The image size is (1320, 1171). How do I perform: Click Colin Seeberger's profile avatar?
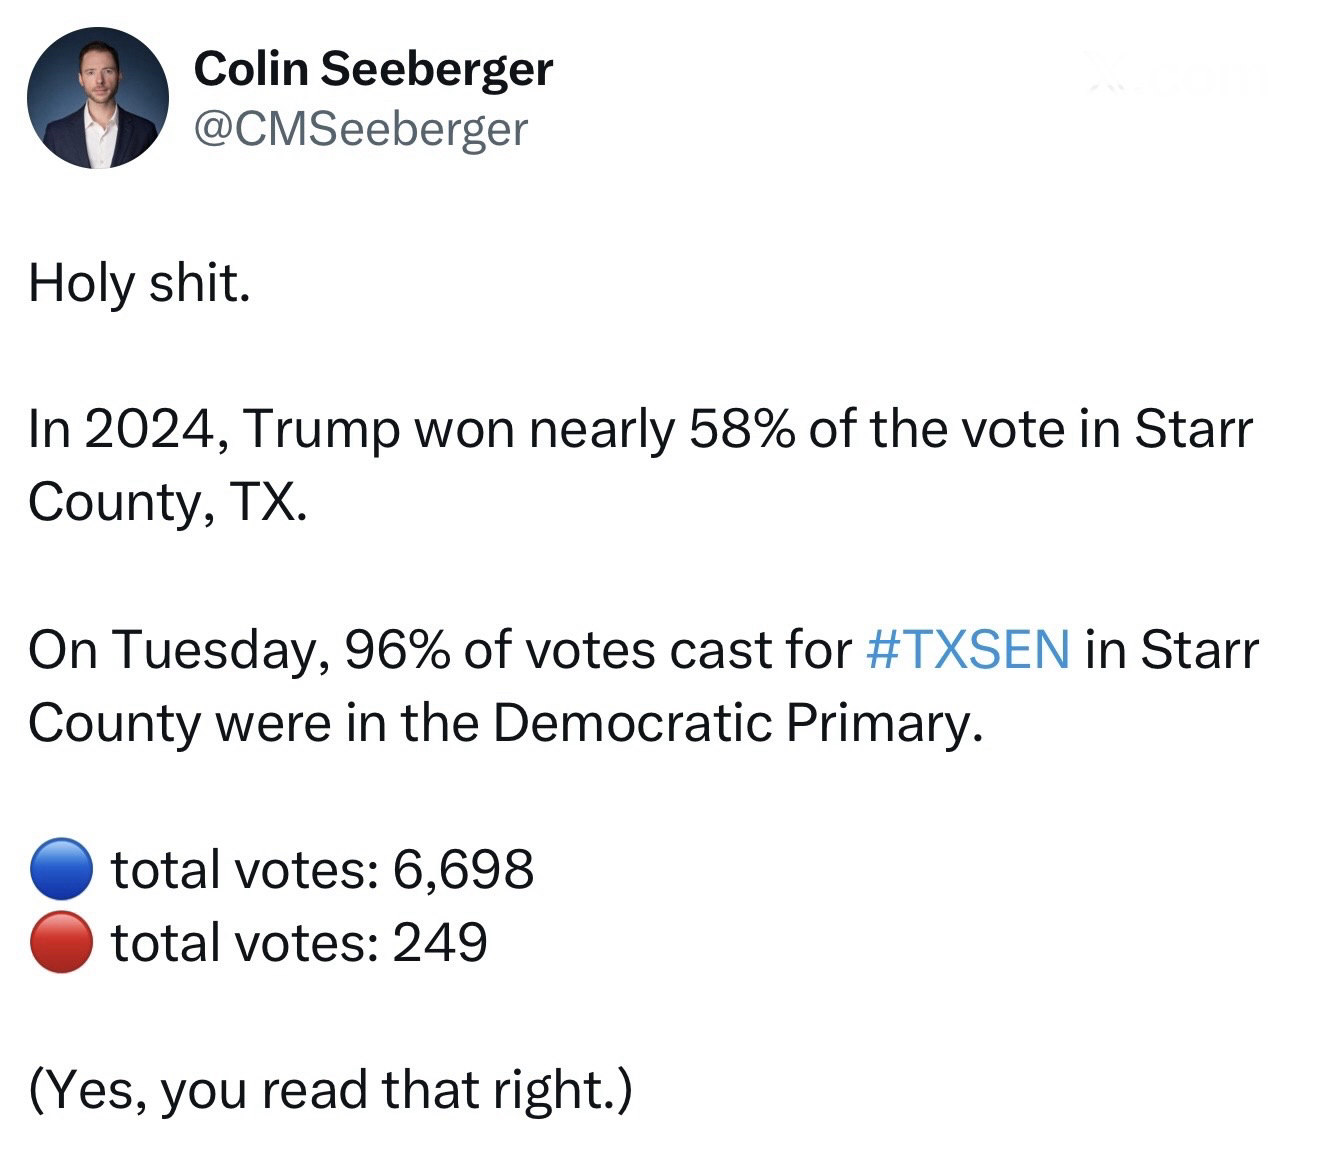coord(97,98)
